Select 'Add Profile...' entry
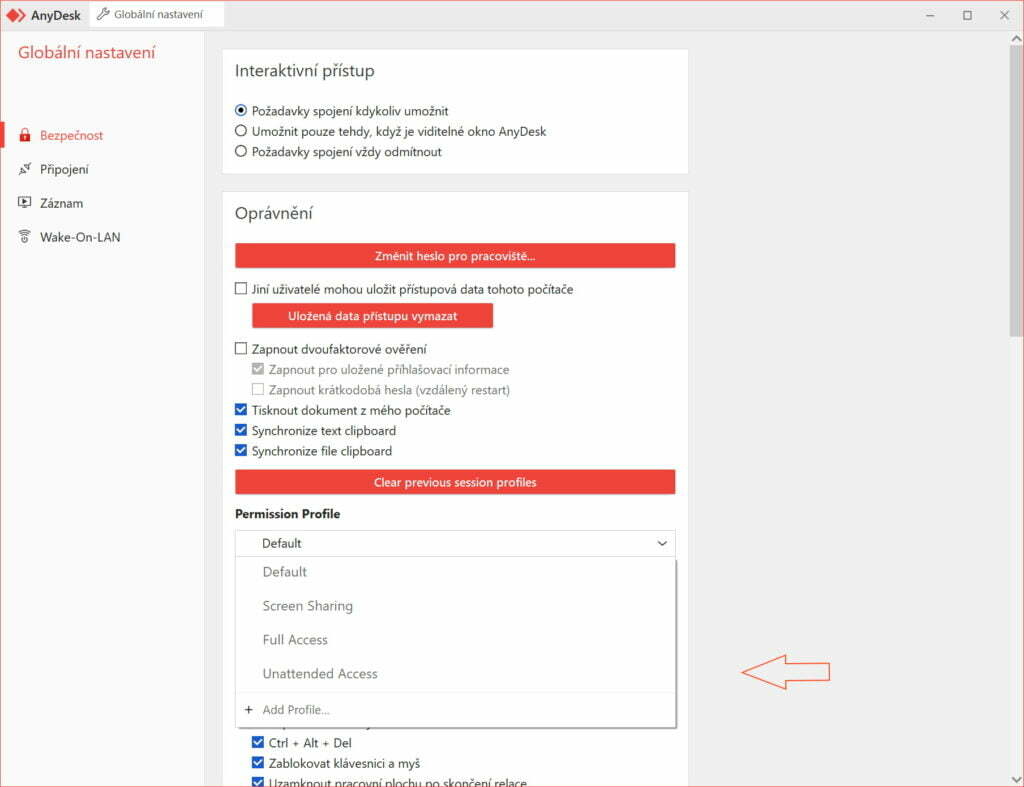Viewport: 1024px width, 787px height. click(x=455, y=709)
